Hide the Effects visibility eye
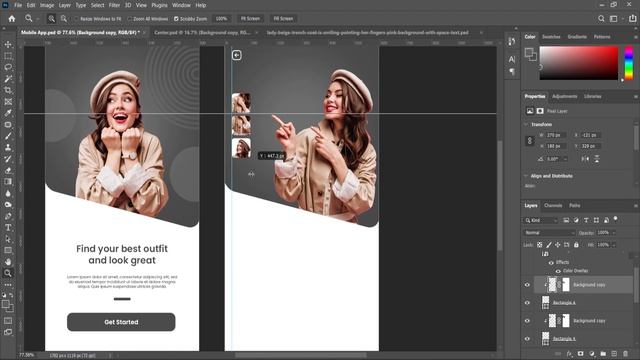This screenshot has width=640, height=360. click(x=551, y=262)
